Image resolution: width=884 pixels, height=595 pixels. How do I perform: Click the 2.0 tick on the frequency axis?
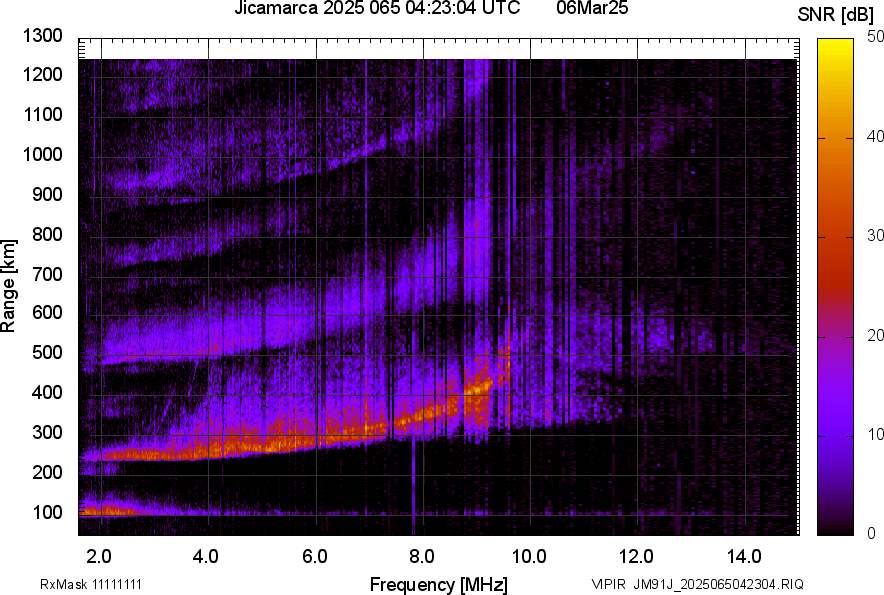tap(98, 555)
